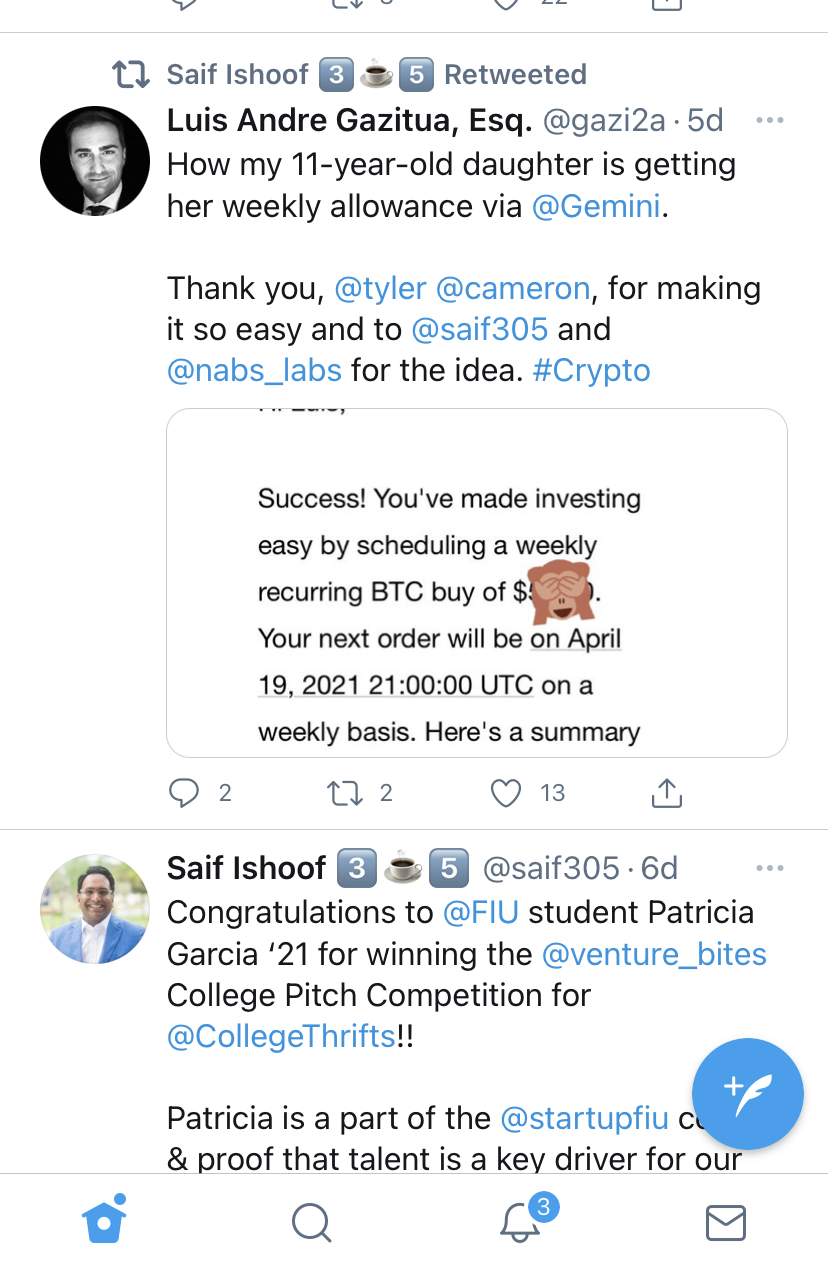This screenshot has width=828, height=1272.
Task: Expand the BTC recurring buy screenshot
Action: tap(476, 582)
